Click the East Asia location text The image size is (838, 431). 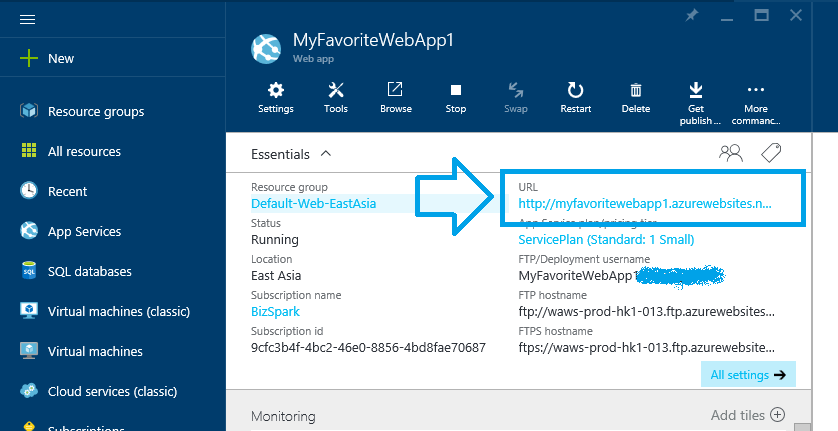coord(276,275)
